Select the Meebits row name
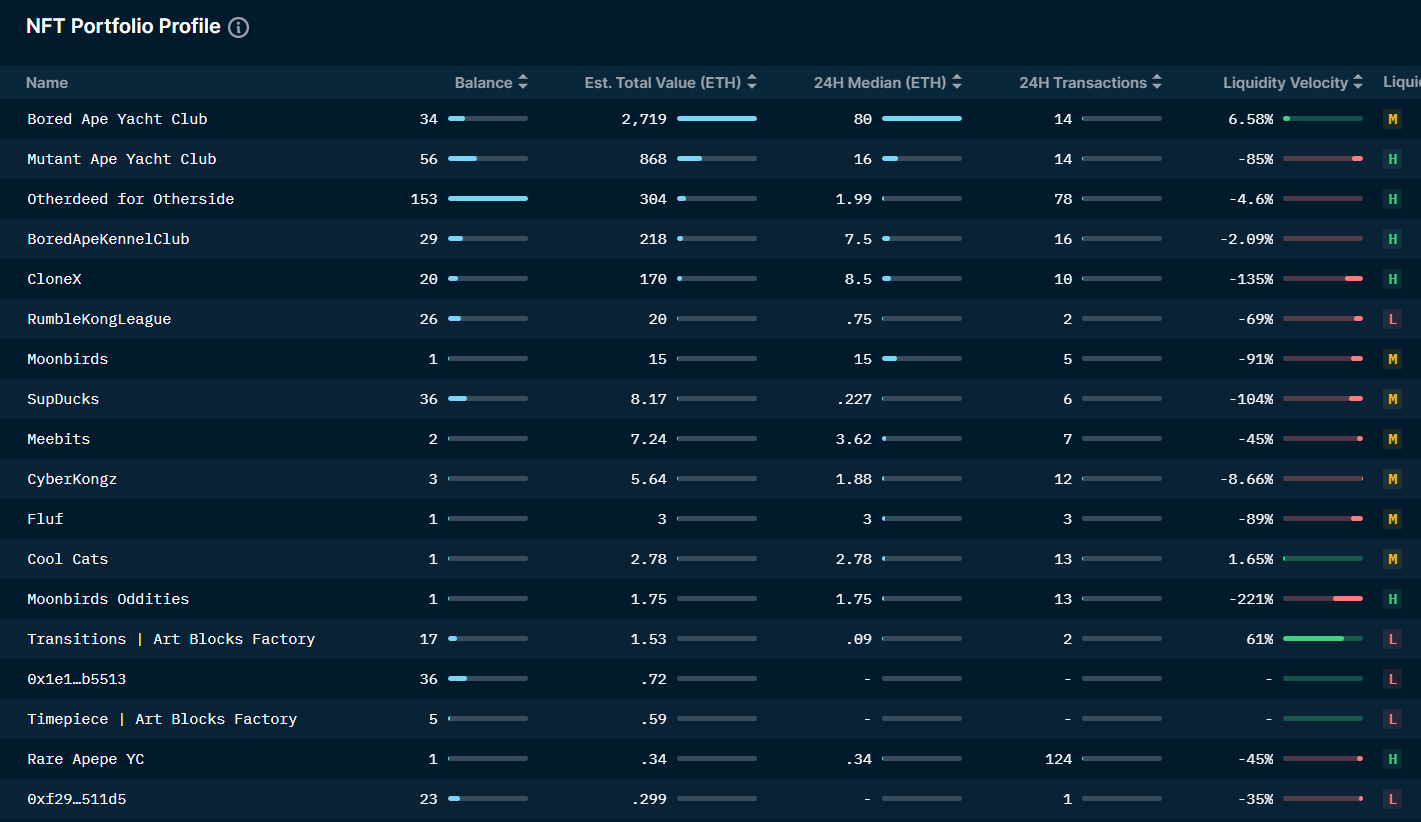 point(59,439)
